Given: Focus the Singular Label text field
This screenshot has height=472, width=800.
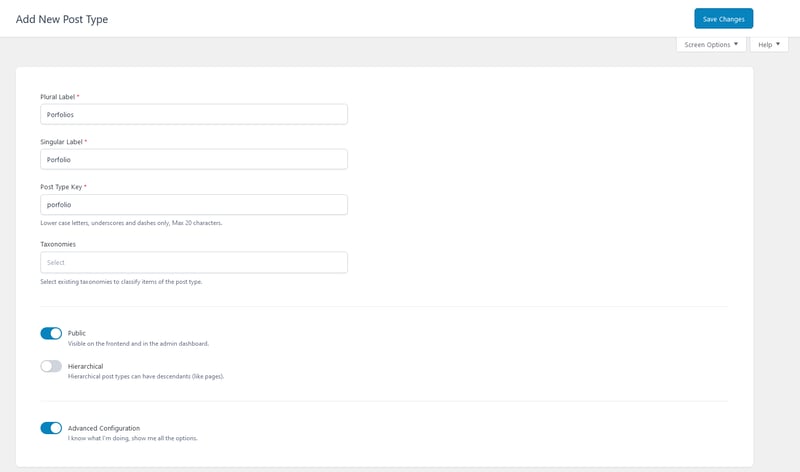Looking at the screenshot, I should pos(194,159).
